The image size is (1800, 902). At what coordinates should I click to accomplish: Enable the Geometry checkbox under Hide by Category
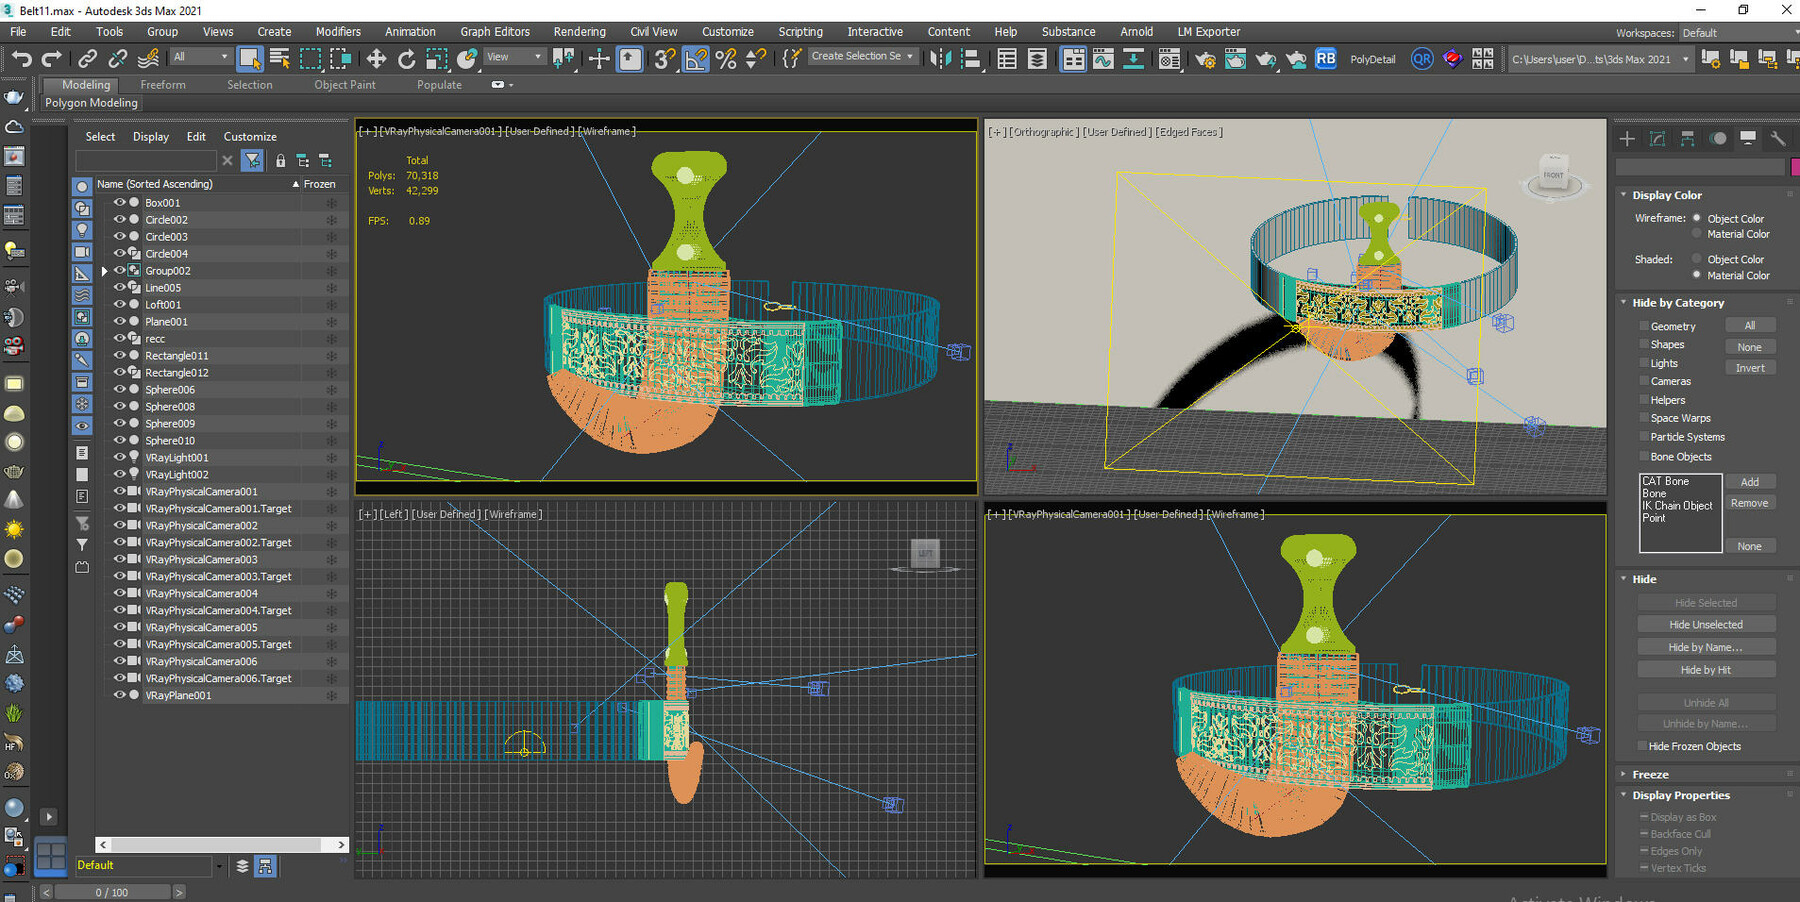coord(1644,326)
